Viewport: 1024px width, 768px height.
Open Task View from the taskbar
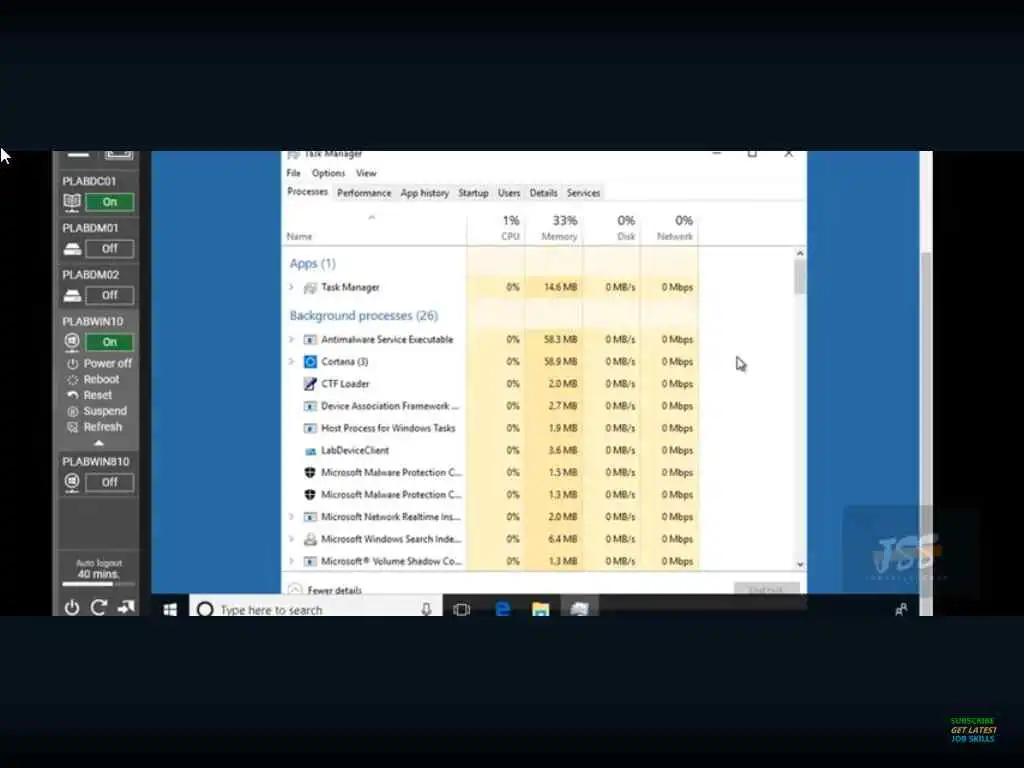(x=461, y=609)
